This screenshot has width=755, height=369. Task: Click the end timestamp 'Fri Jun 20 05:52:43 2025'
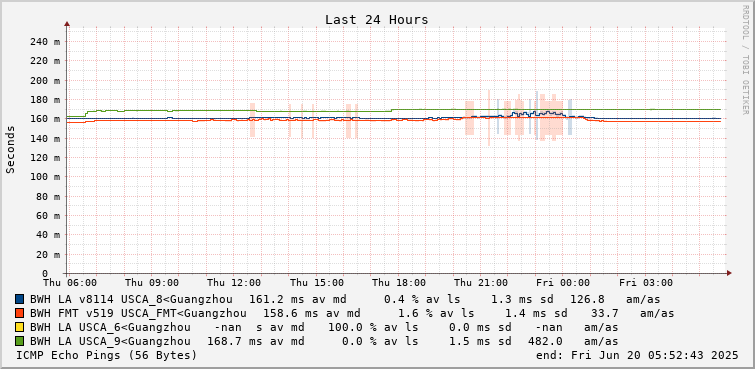655,356
